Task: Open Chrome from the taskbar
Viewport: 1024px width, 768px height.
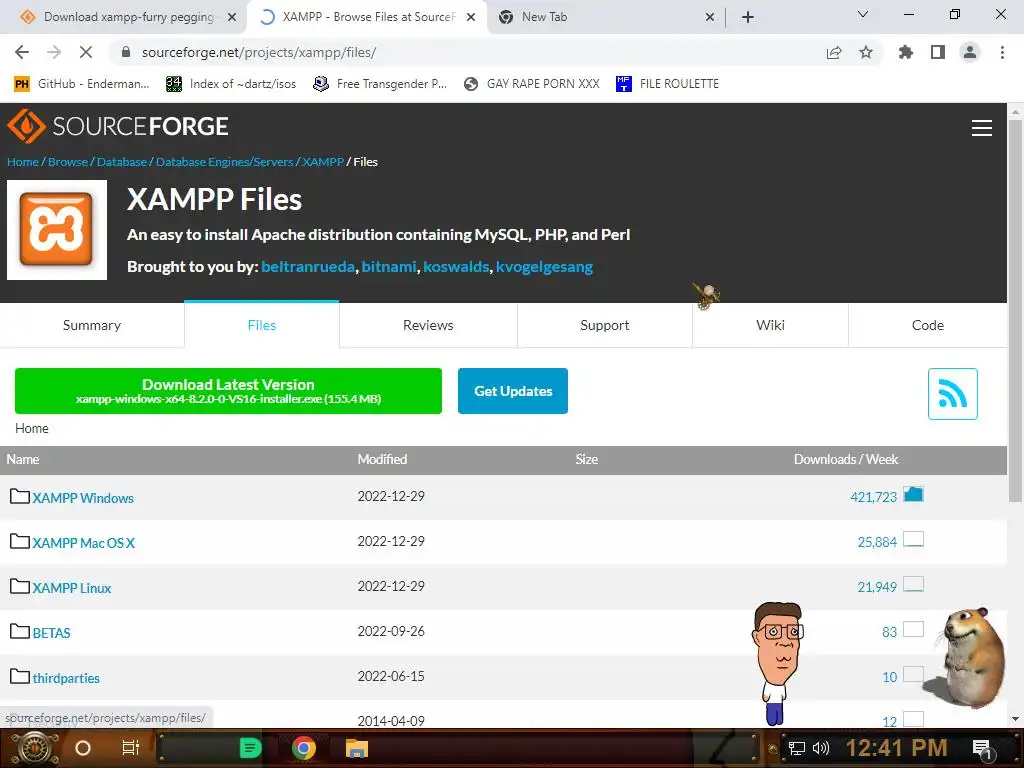Action: pos(303,748)
